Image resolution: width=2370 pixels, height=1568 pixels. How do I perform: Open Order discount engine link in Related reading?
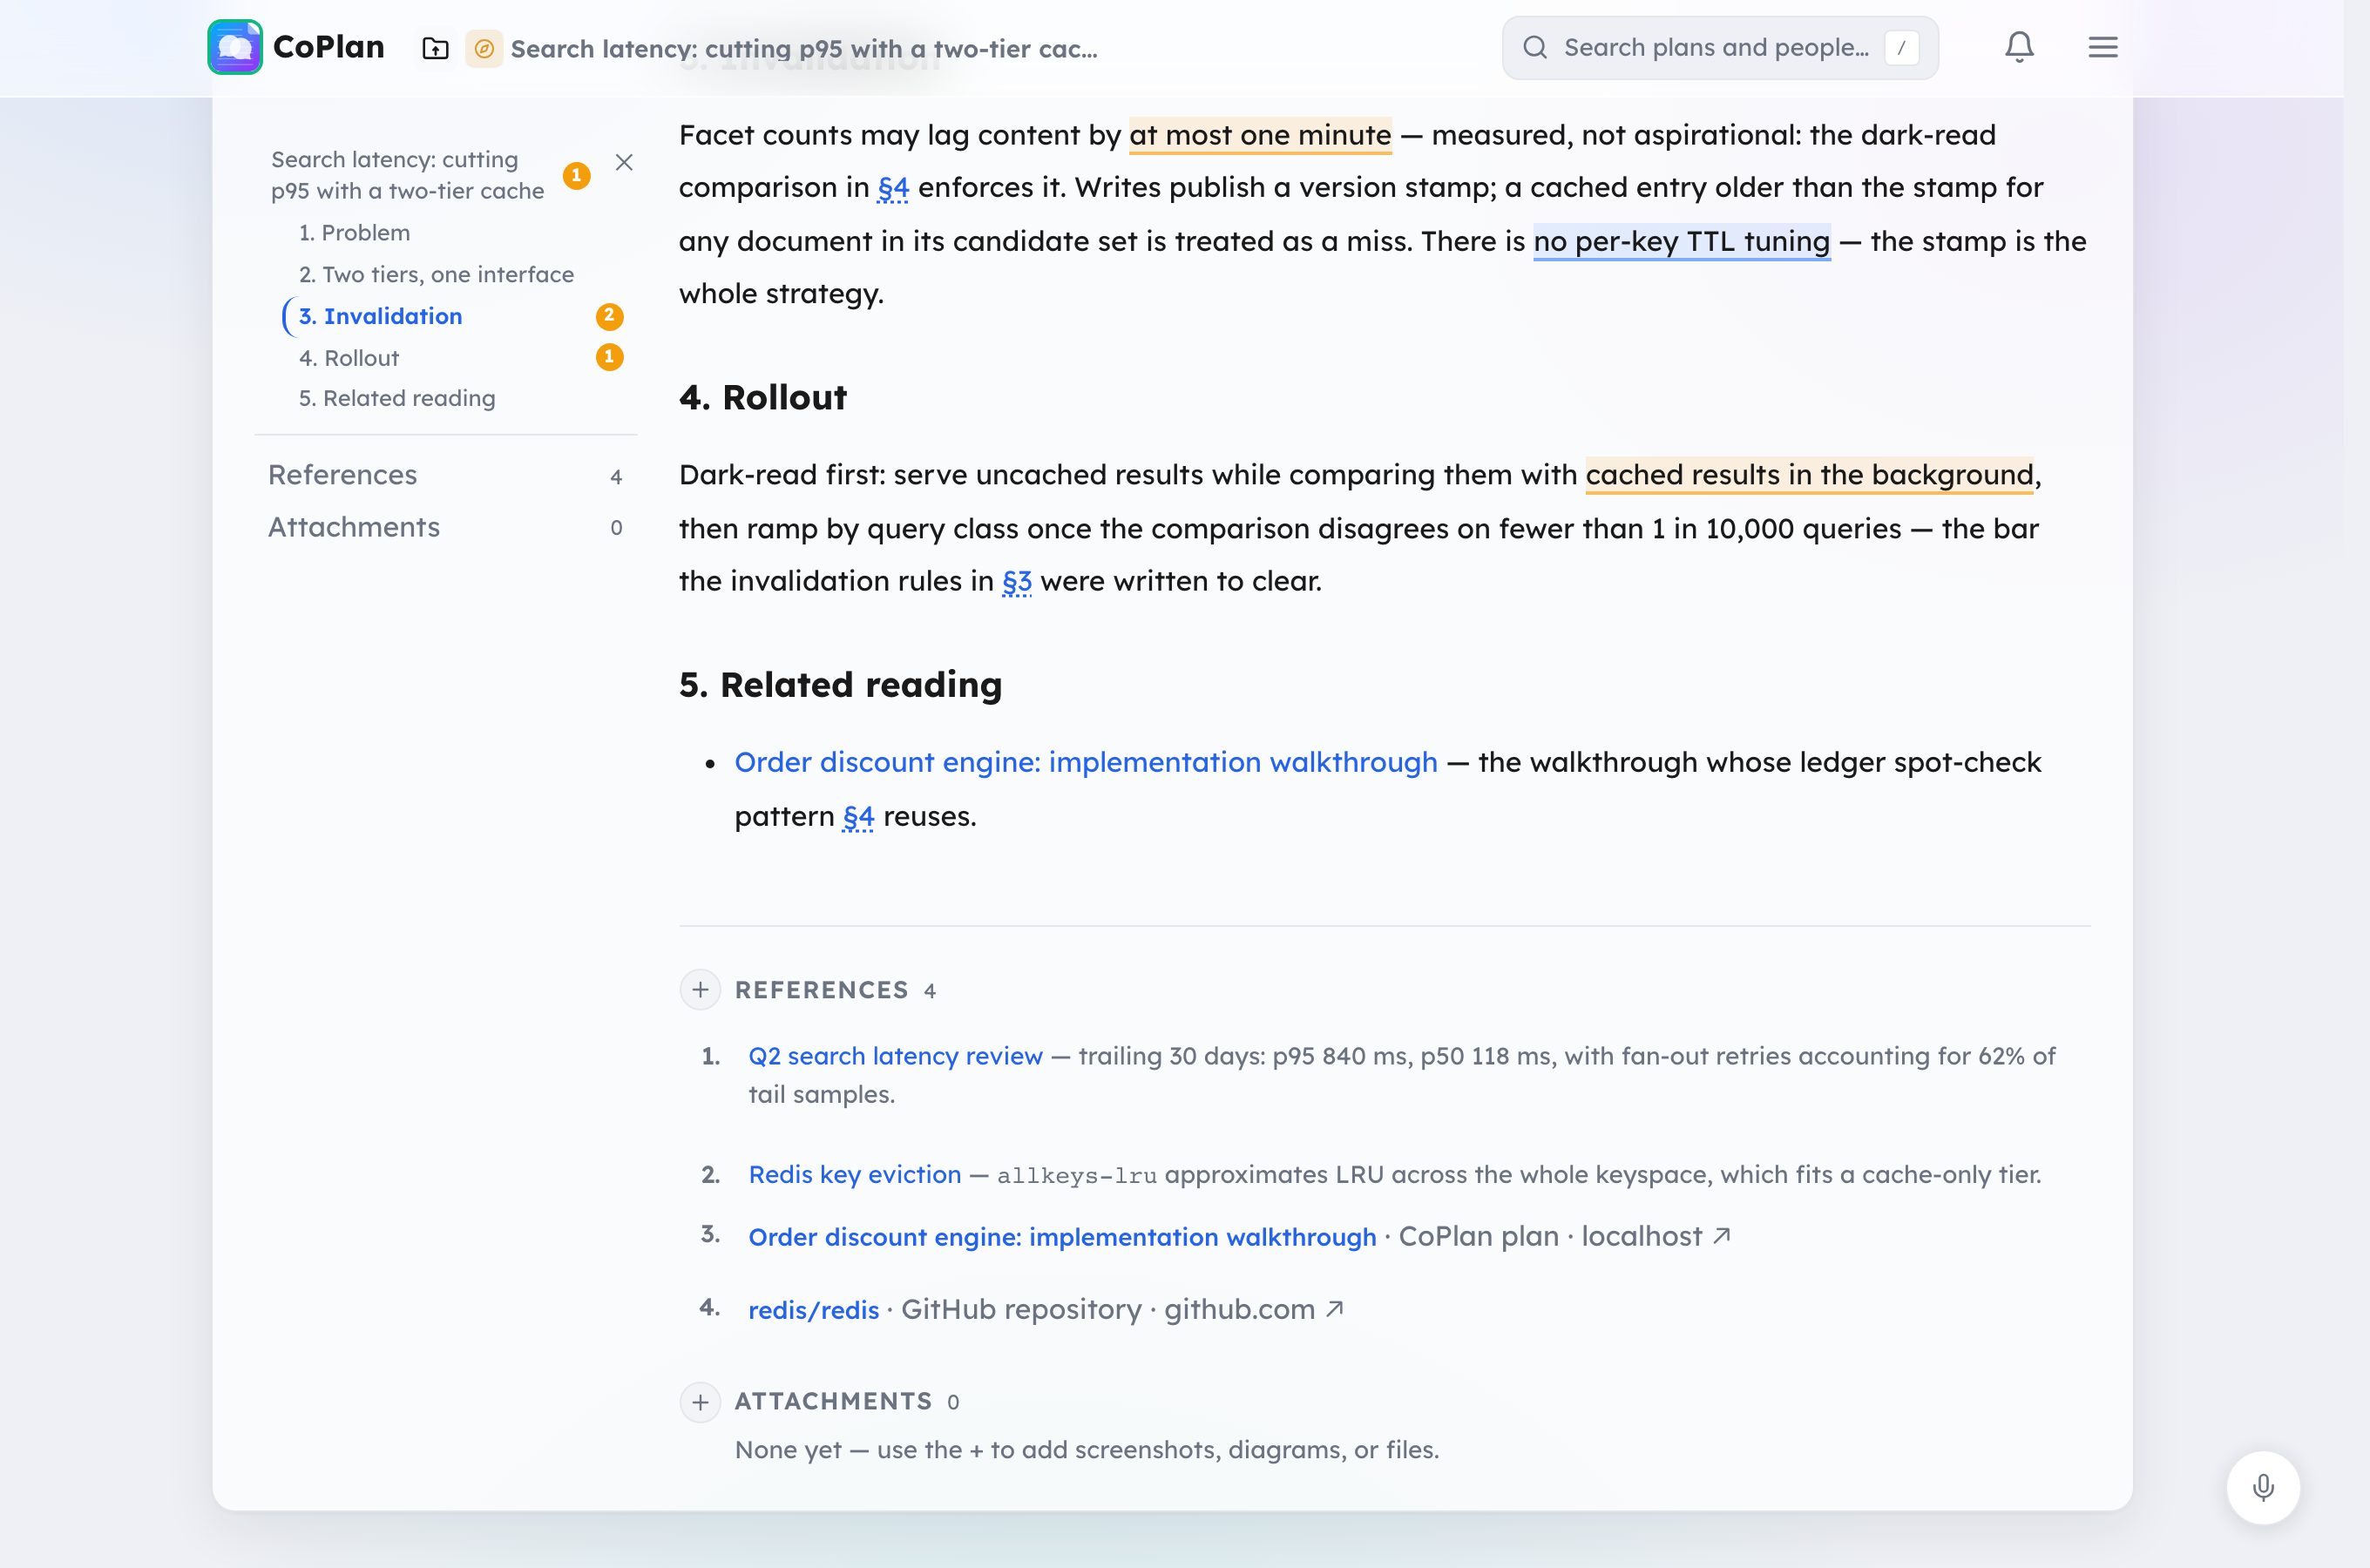pos(1086,762)
